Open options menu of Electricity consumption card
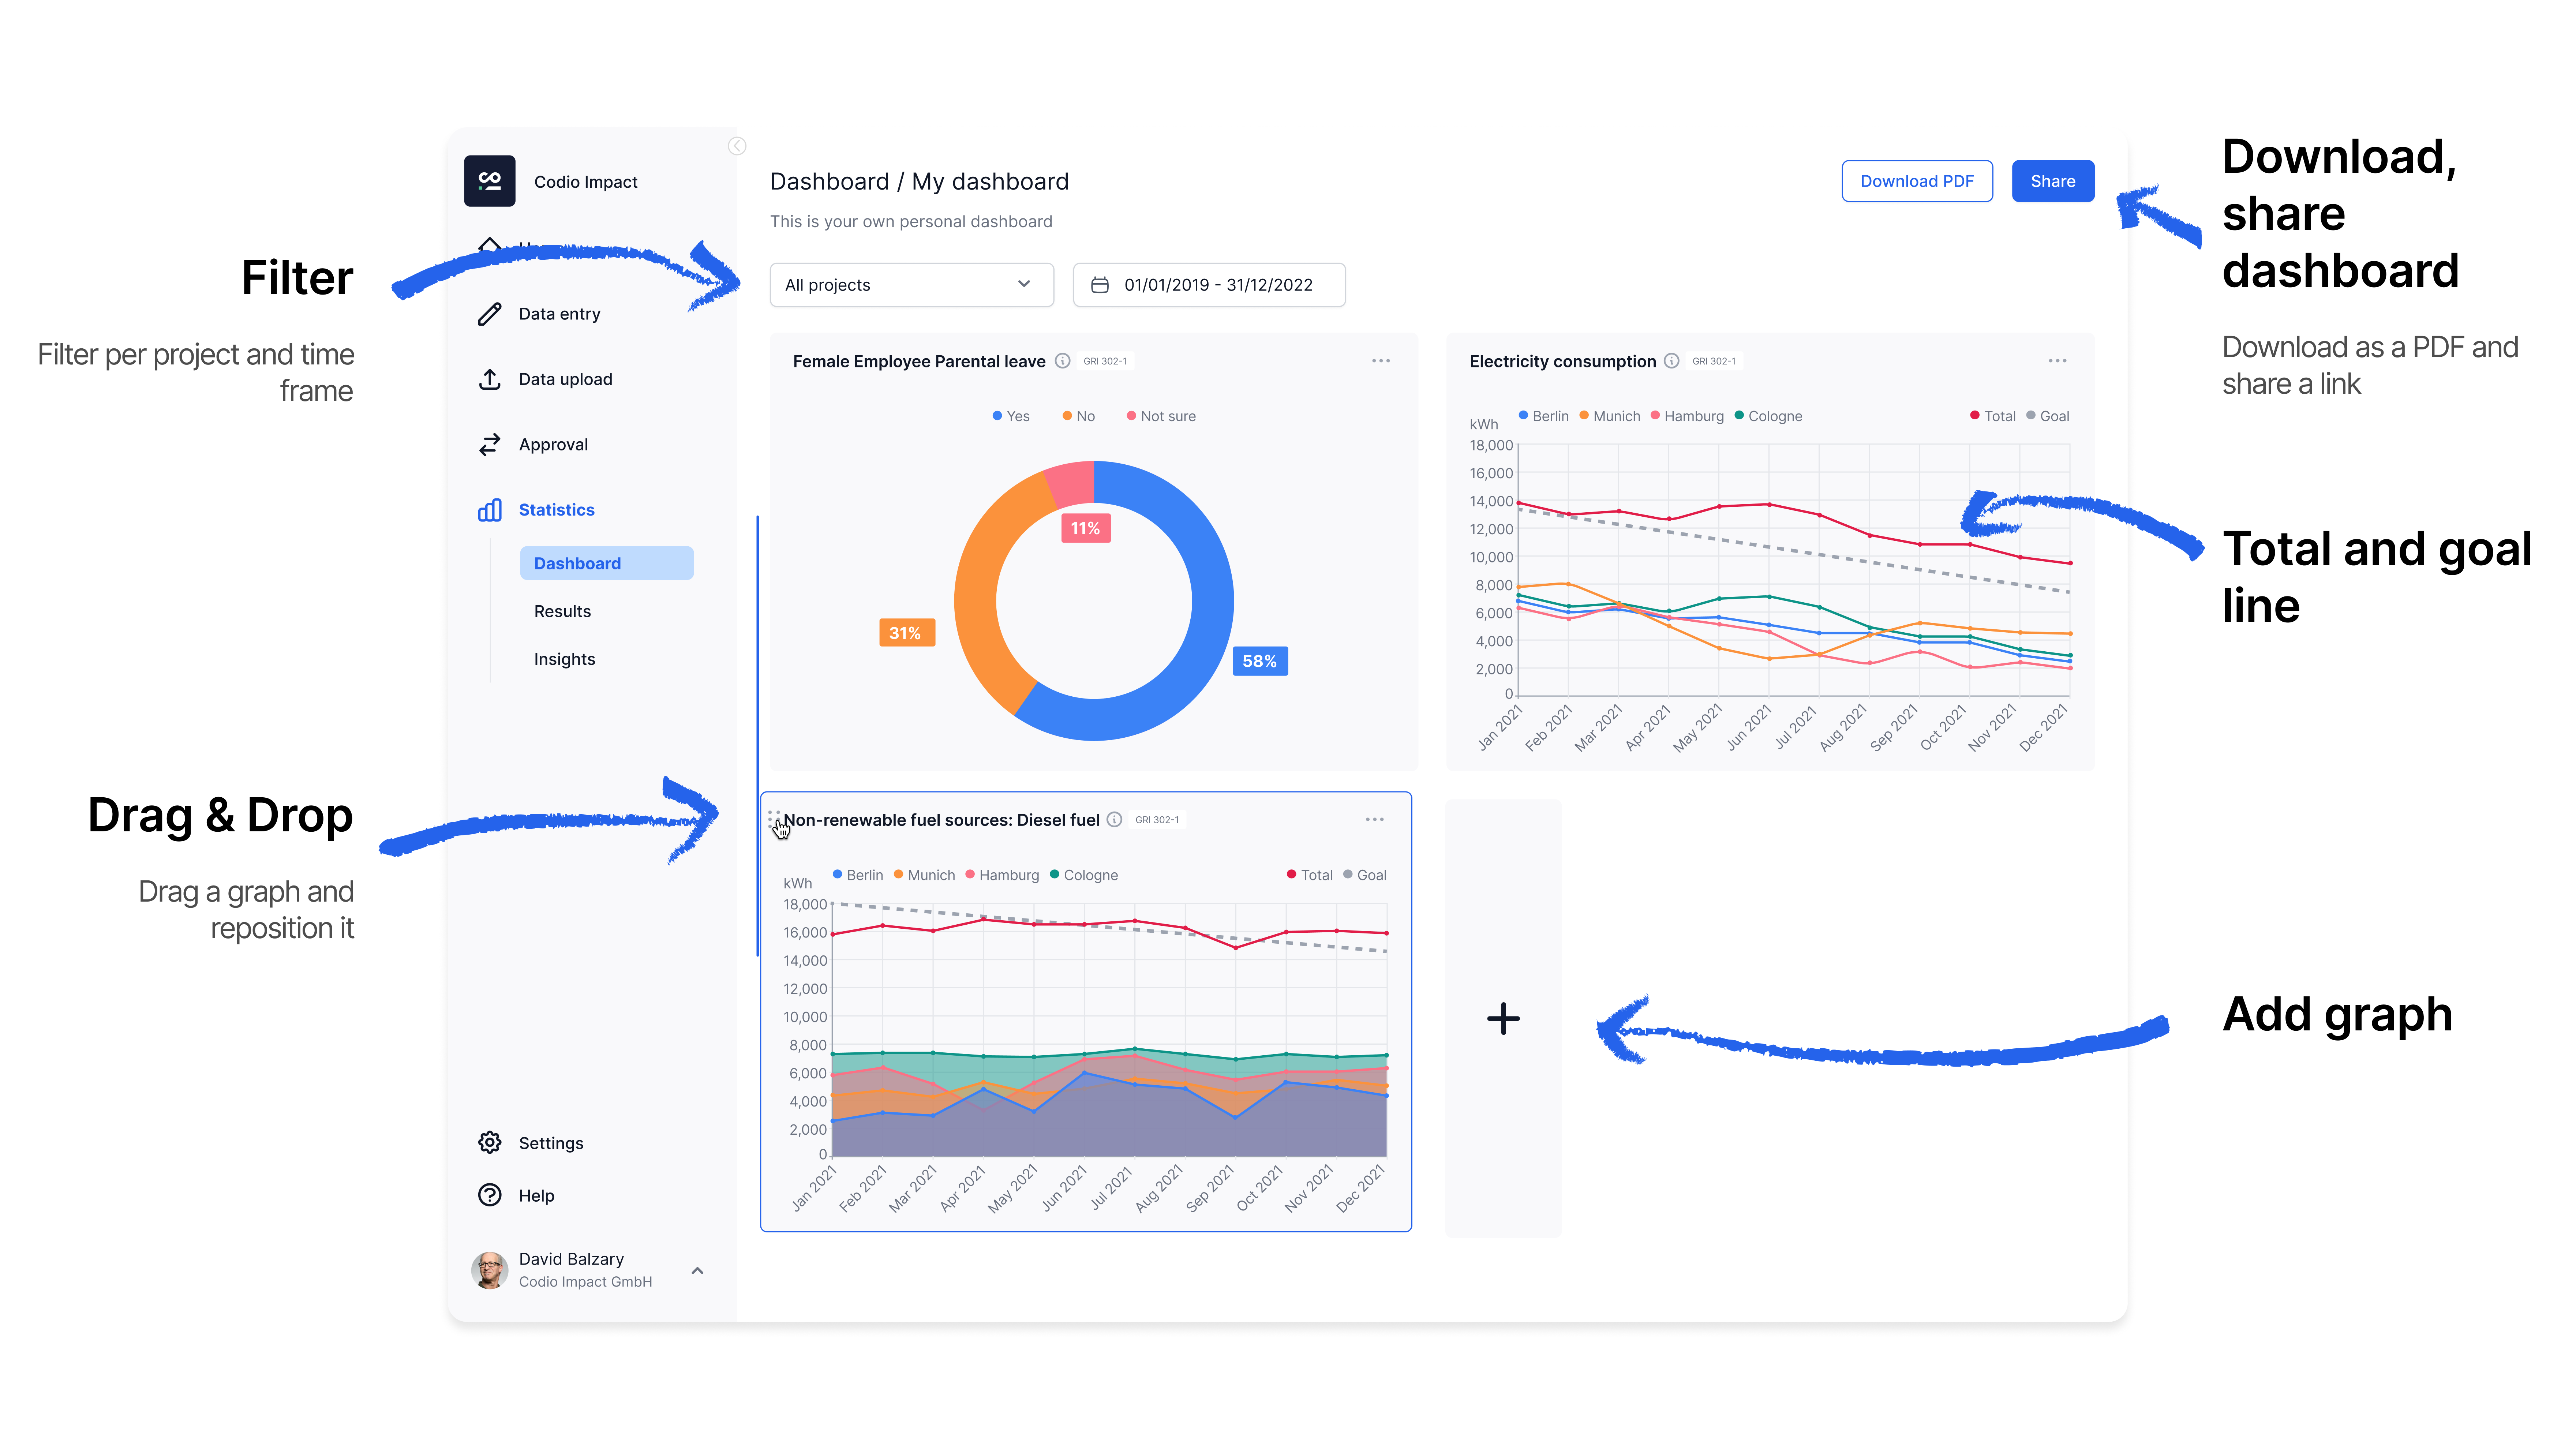This screenshot has width=2576, height=1449. tap(2057, 361)
